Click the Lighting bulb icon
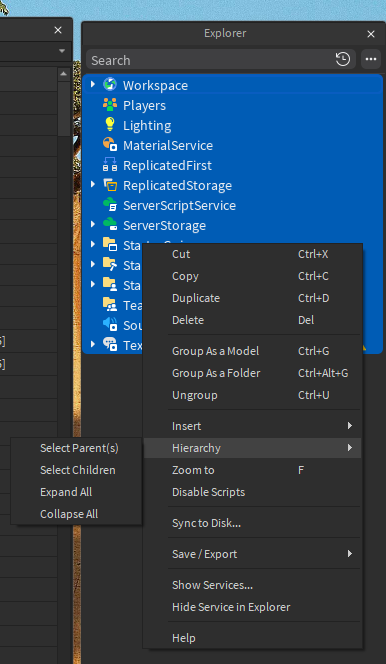The width and height of the screenshot is (386, 664). [x=110, y=124]
